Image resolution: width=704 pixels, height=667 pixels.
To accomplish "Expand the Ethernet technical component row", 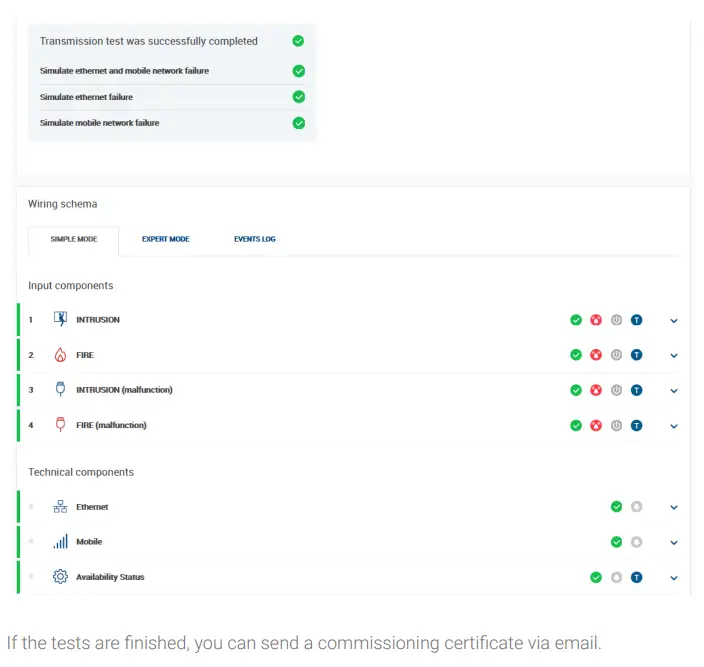I will (x=674, y=508).
